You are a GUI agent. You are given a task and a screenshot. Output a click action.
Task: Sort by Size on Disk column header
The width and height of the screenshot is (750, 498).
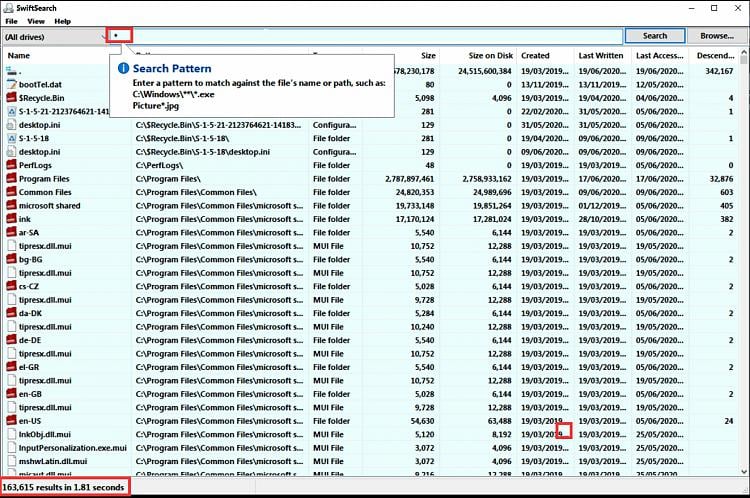tap(491, 55)
